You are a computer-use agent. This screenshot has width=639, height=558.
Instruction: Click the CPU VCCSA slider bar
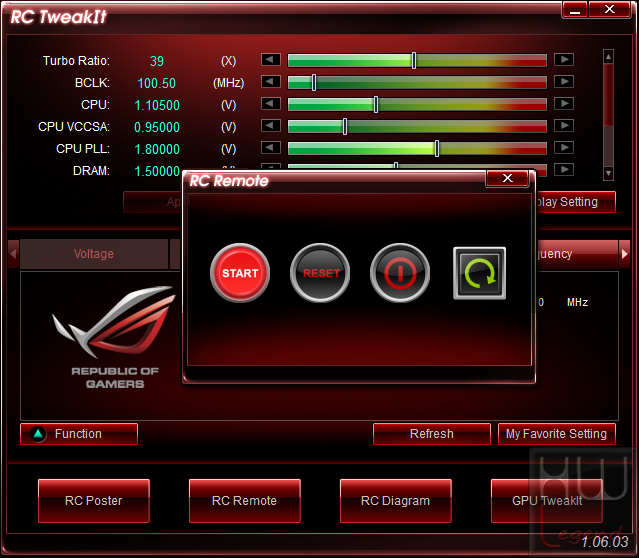click(x=417, y=126)
